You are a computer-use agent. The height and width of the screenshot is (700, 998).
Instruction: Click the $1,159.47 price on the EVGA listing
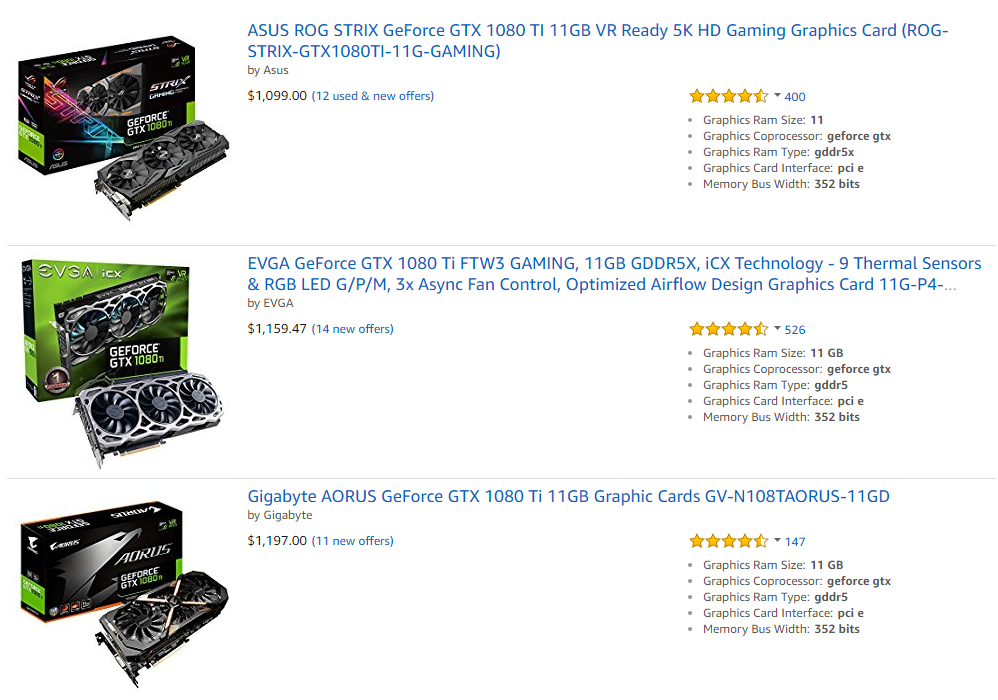point(277,329)
